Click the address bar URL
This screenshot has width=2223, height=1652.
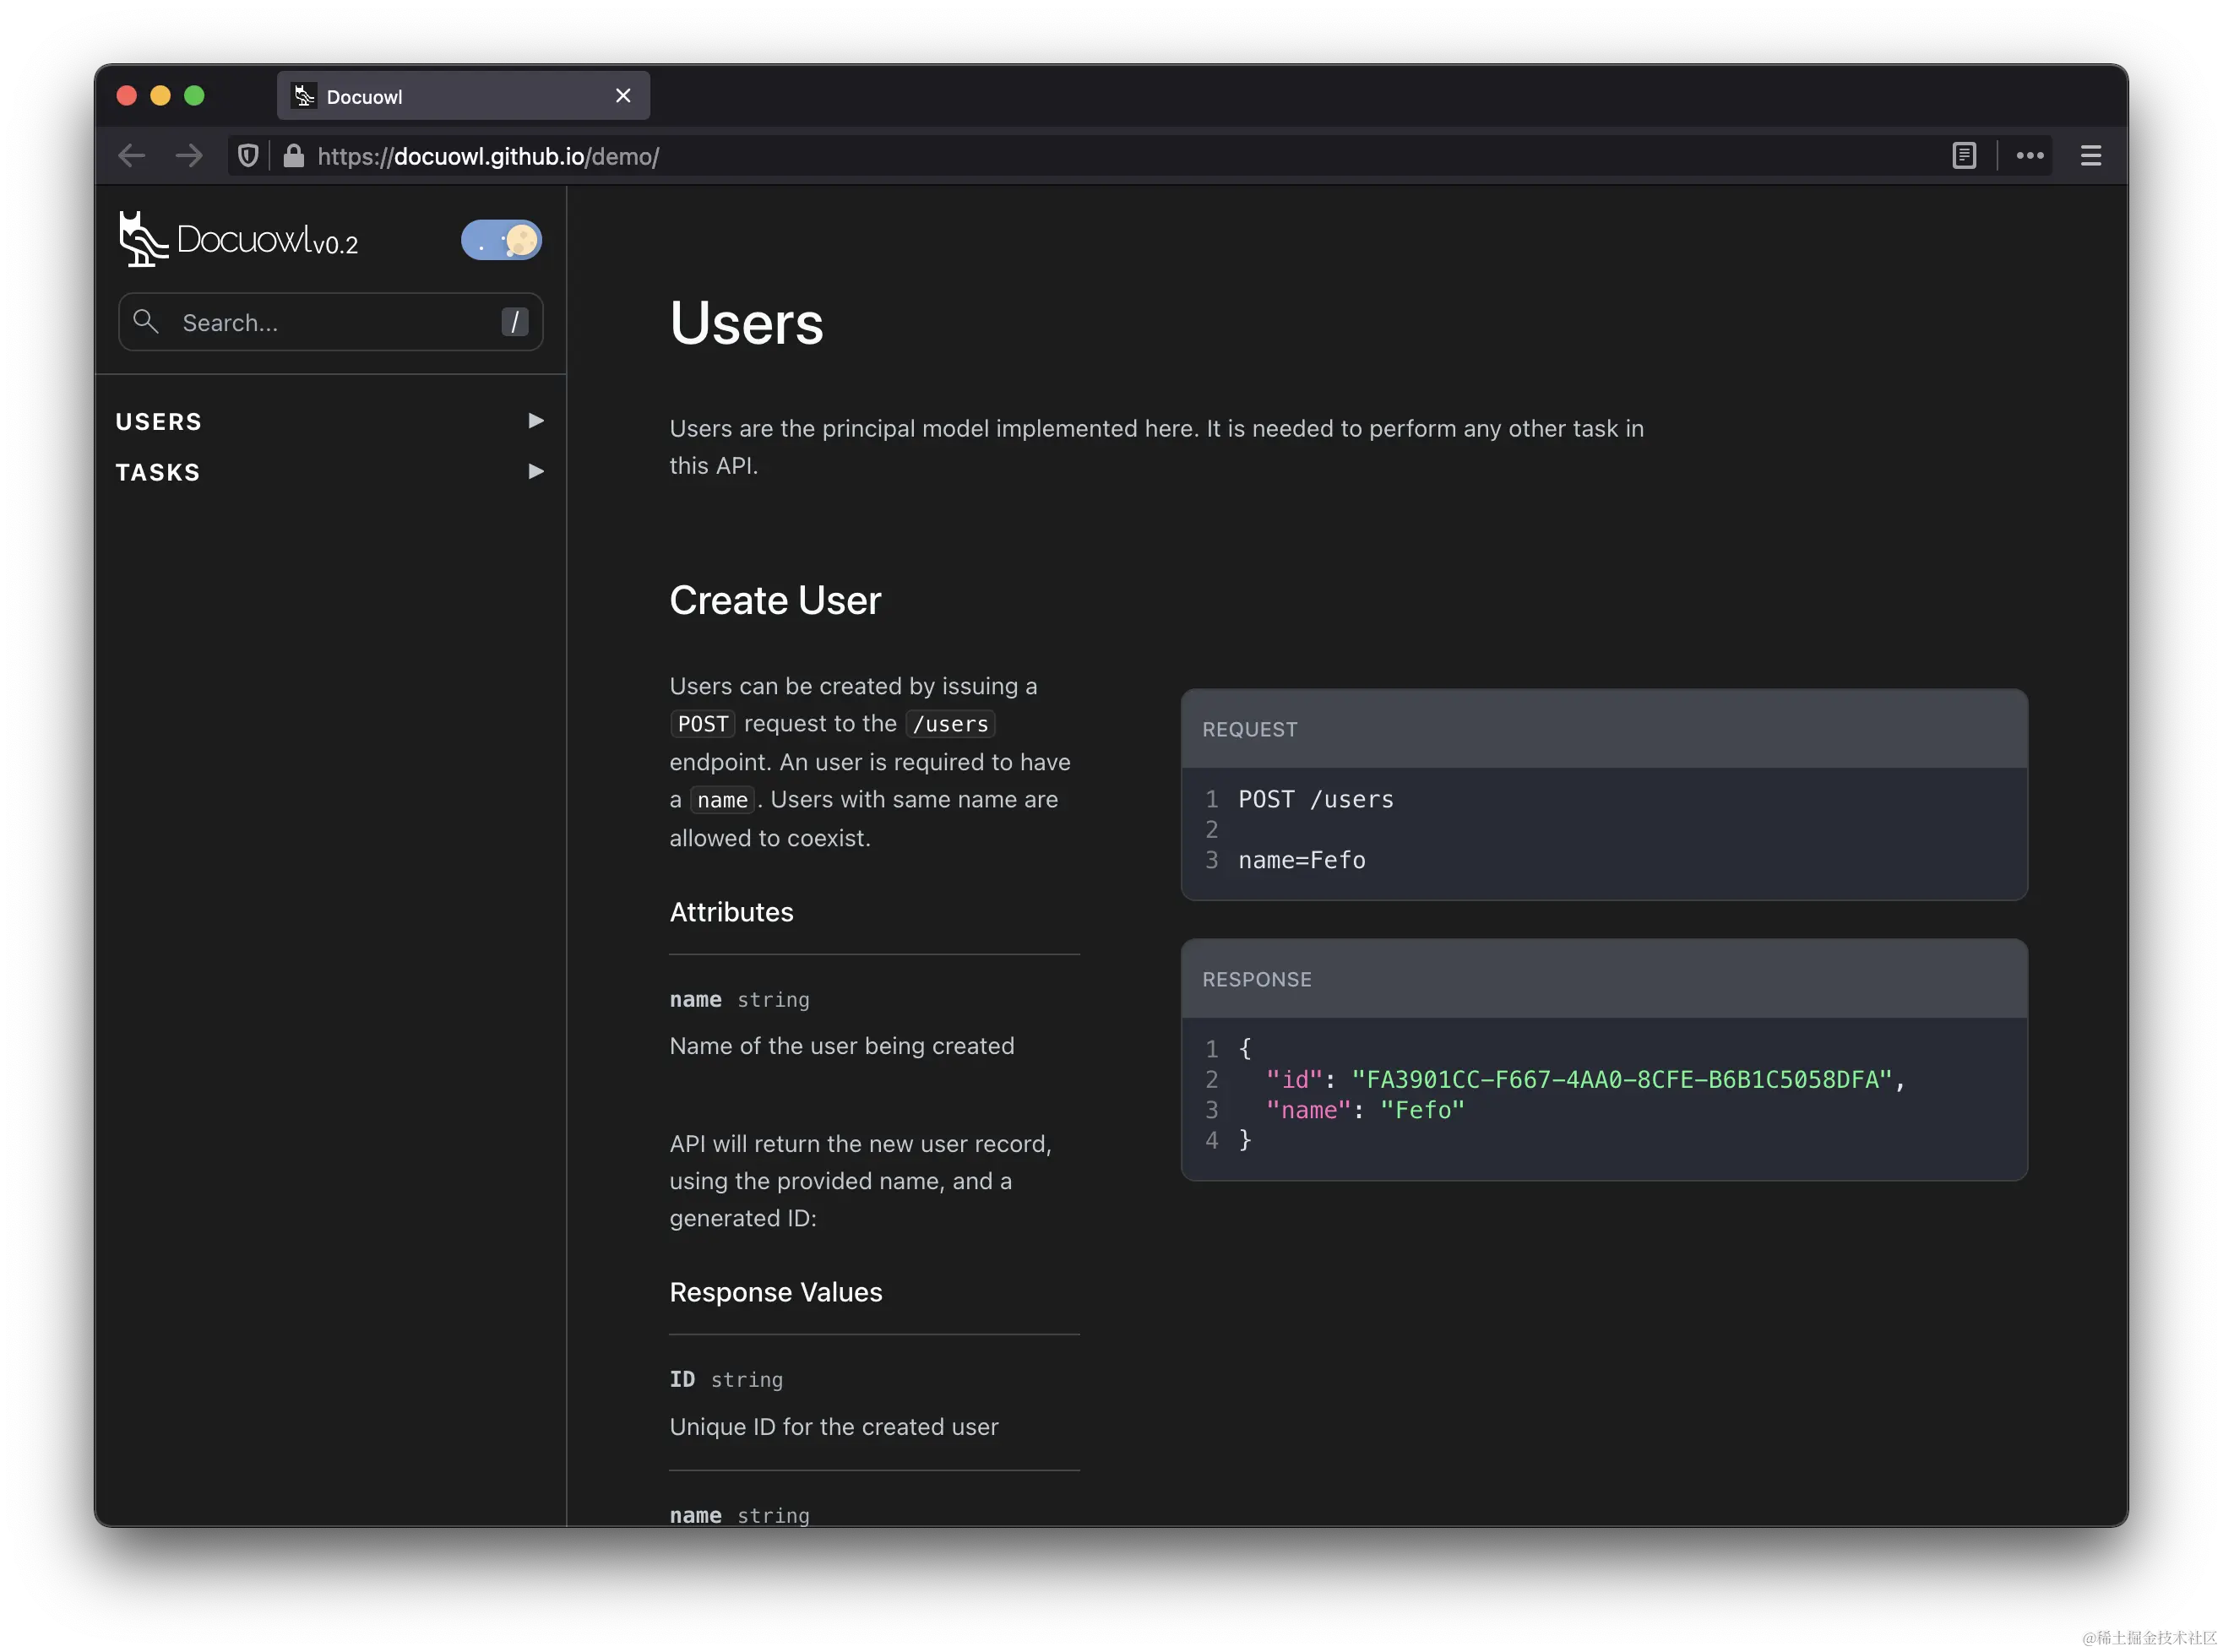point(488,157)
